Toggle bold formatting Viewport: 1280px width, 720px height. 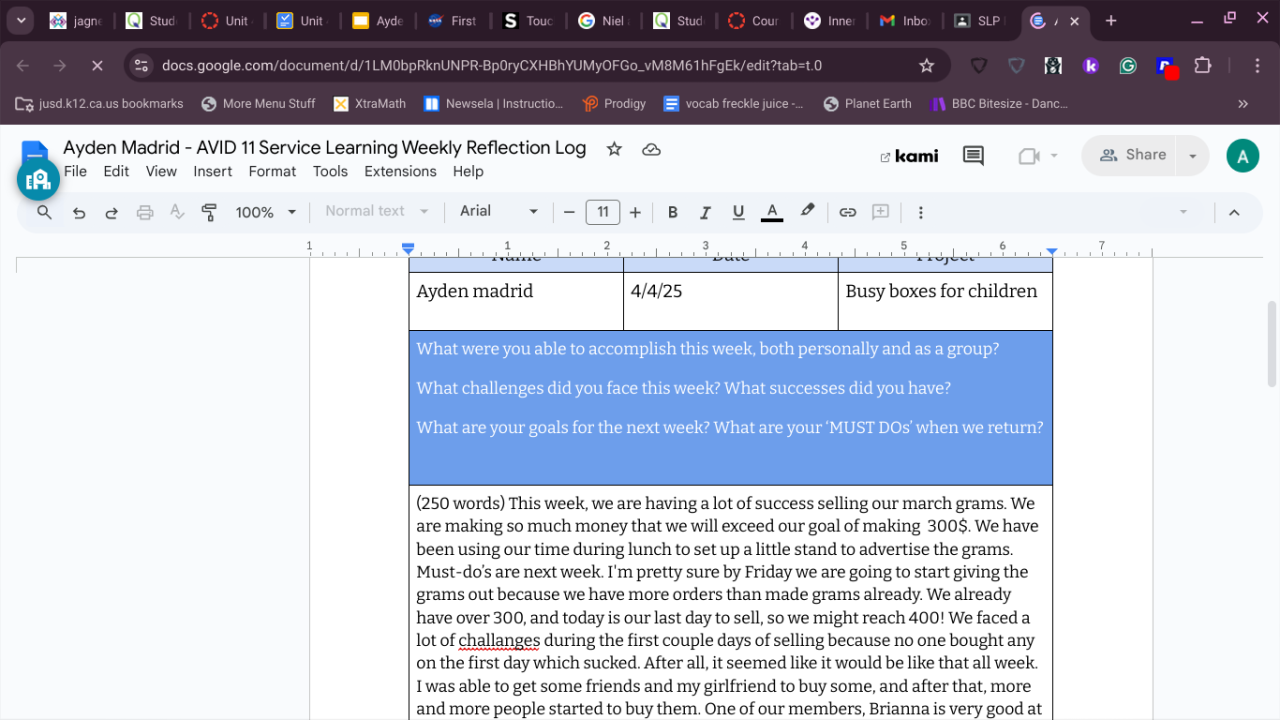click(x=673, y=212)
